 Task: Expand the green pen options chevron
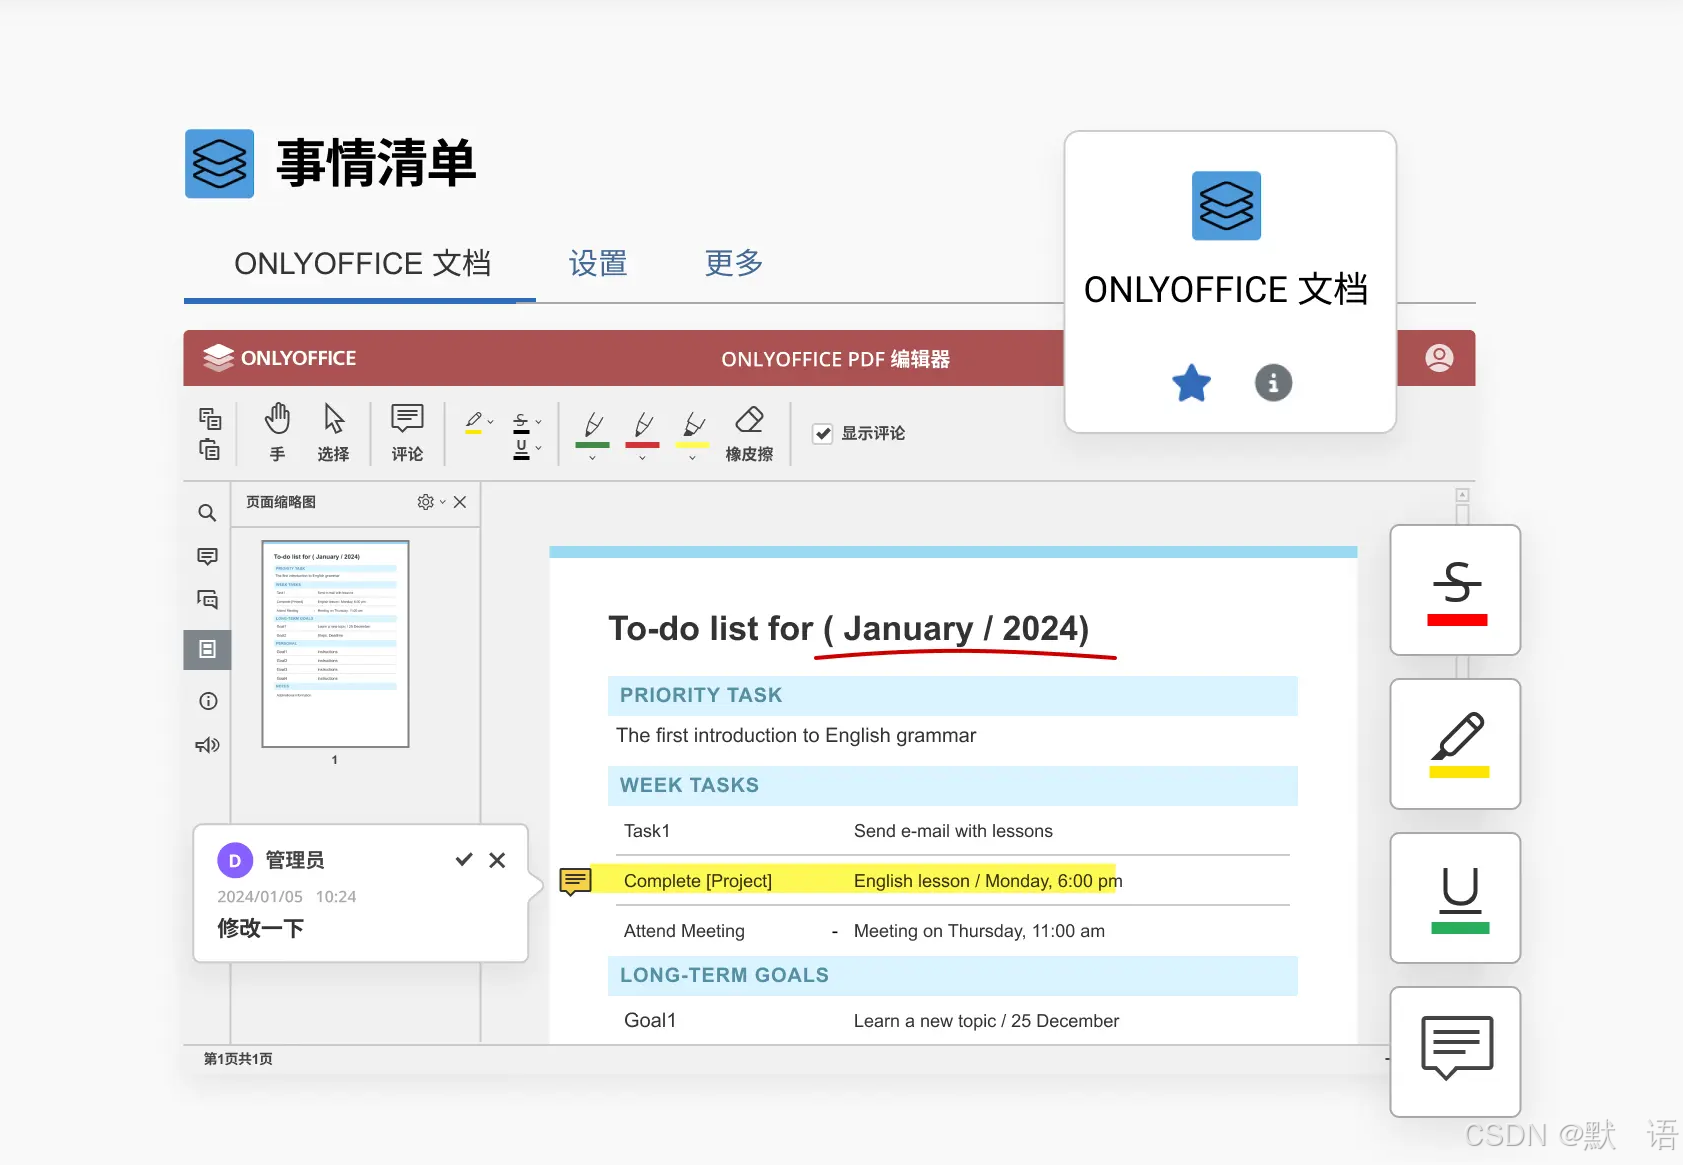(x=592, y=458)
